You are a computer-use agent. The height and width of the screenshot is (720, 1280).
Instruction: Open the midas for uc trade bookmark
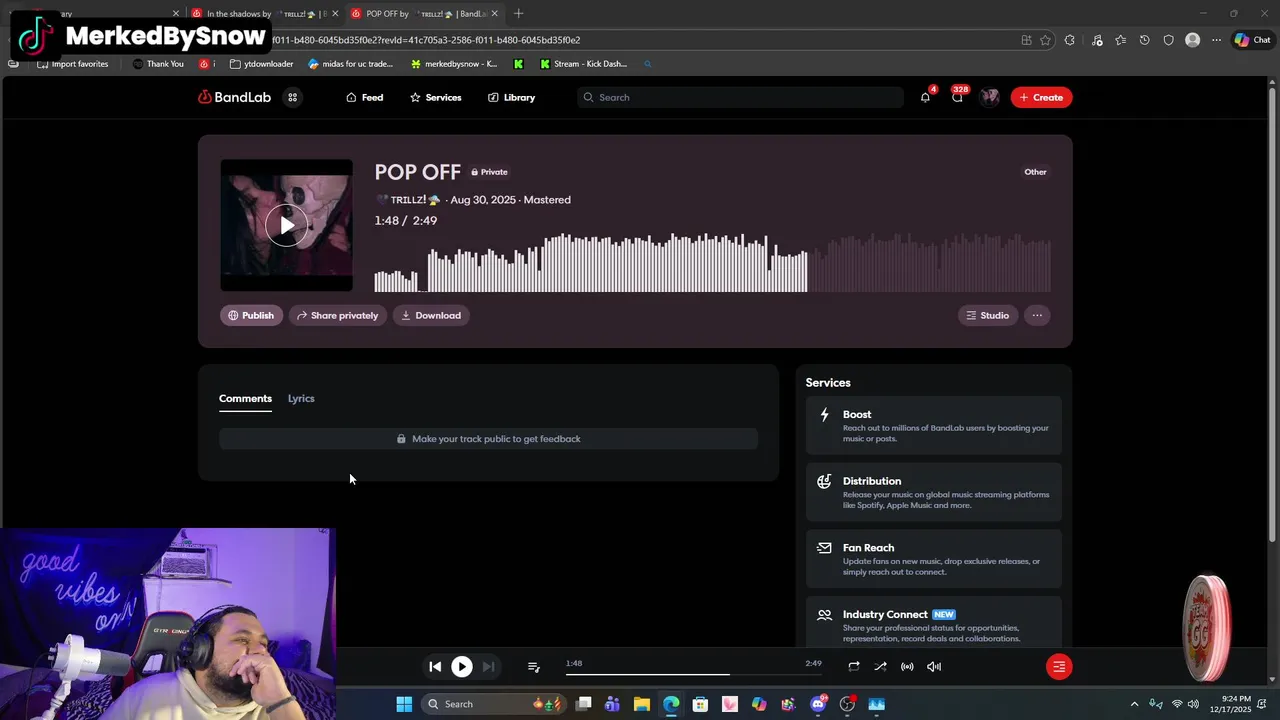[351, 64]
